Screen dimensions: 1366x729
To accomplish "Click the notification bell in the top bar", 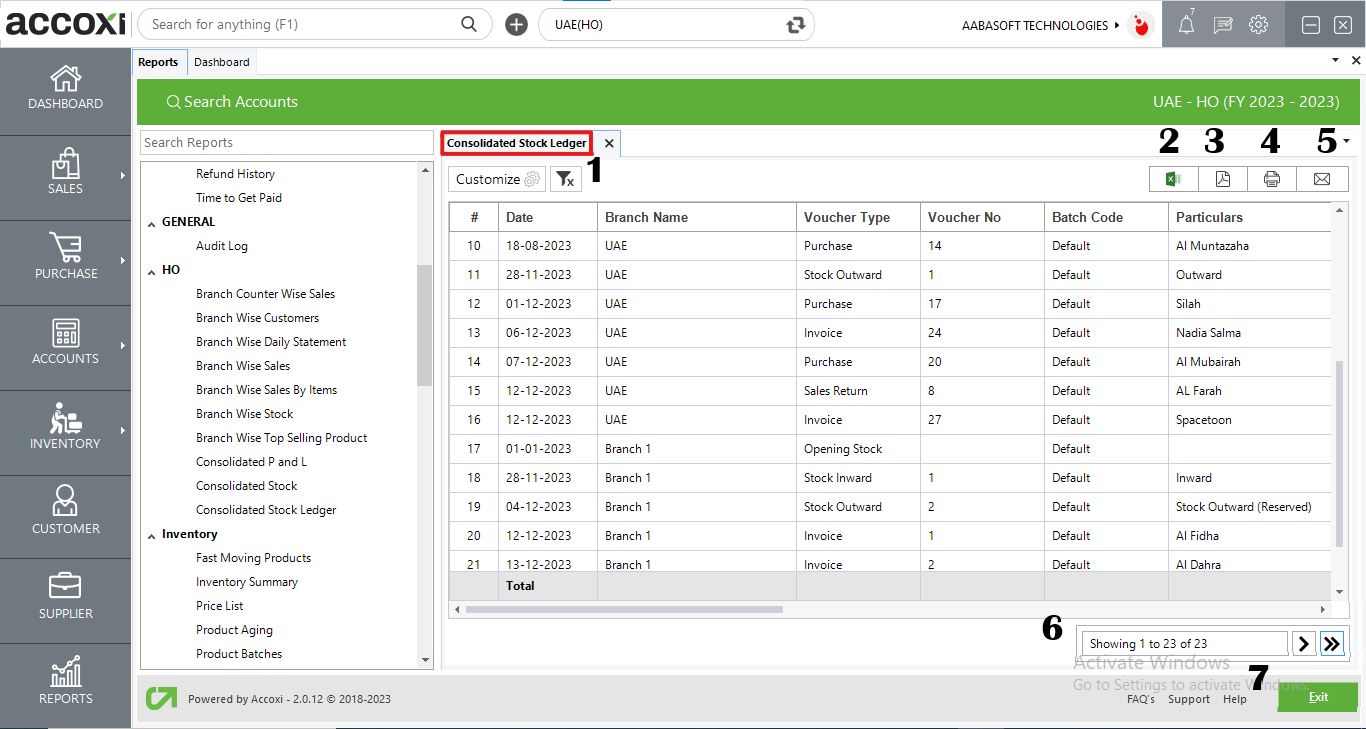I will tap(1185, 24).
